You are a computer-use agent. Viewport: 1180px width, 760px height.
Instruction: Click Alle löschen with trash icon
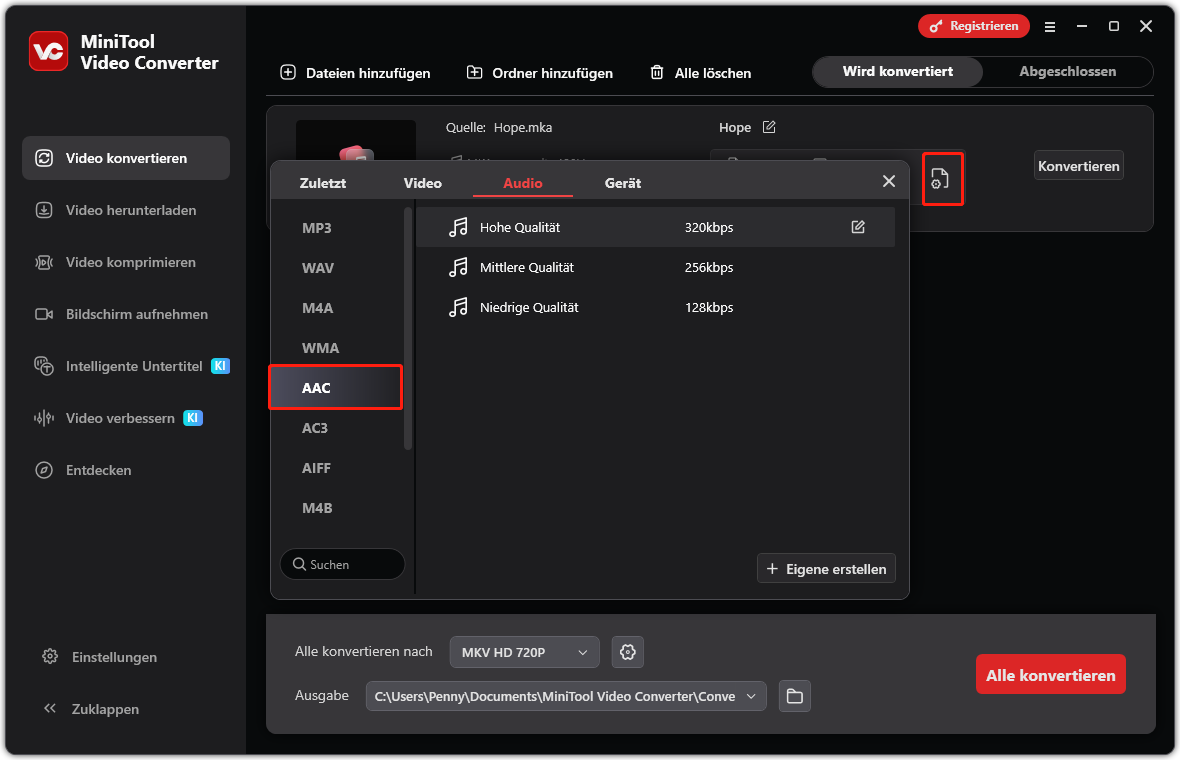701,73
